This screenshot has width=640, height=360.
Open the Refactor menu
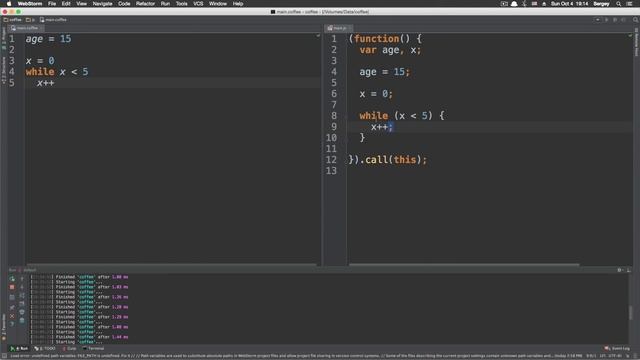click(x=145, y=4)
